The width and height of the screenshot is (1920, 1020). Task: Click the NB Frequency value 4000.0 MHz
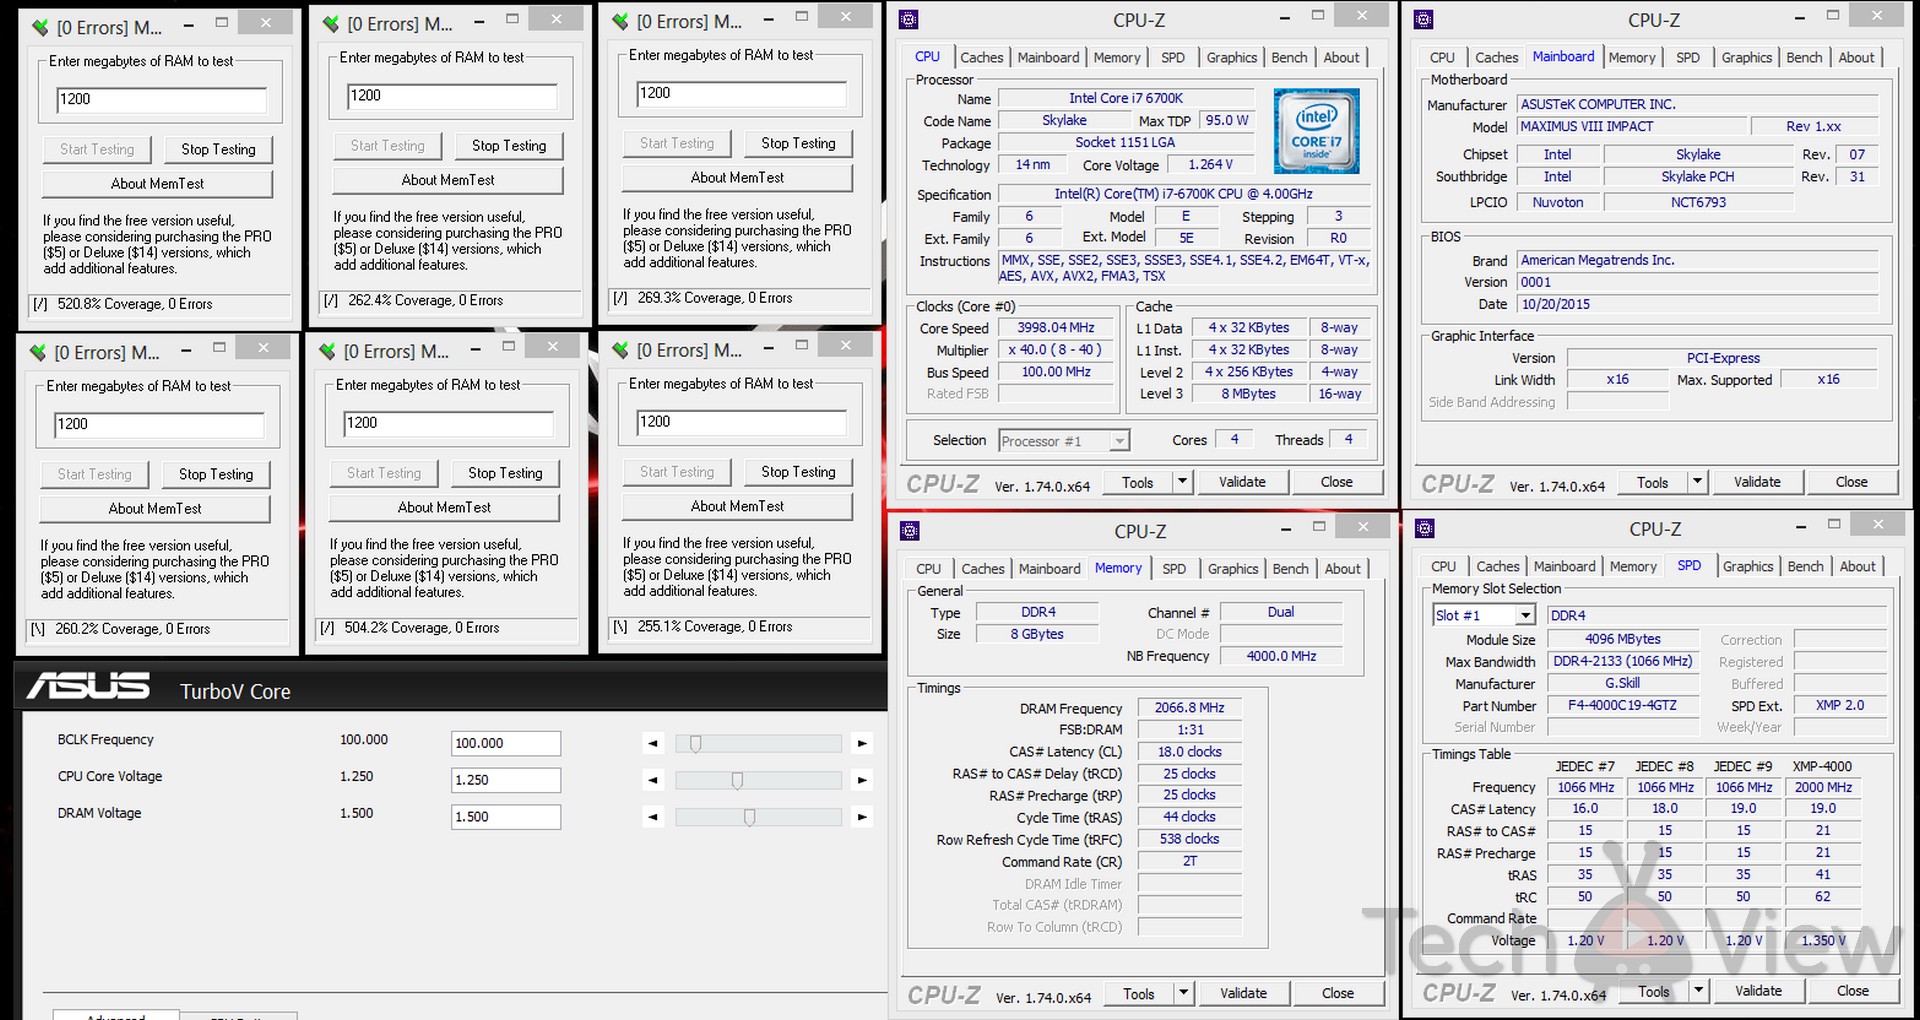click(x=1281, y=656)
